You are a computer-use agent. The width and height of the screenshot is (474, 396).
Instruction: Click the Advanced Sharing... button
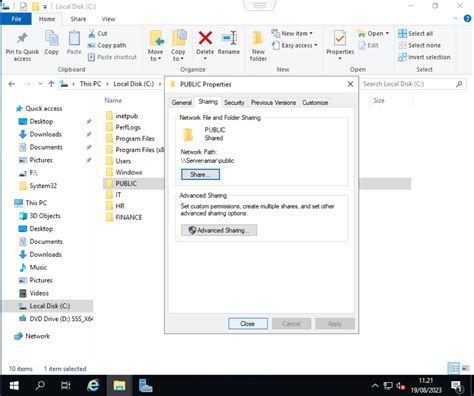coord(219,230)
